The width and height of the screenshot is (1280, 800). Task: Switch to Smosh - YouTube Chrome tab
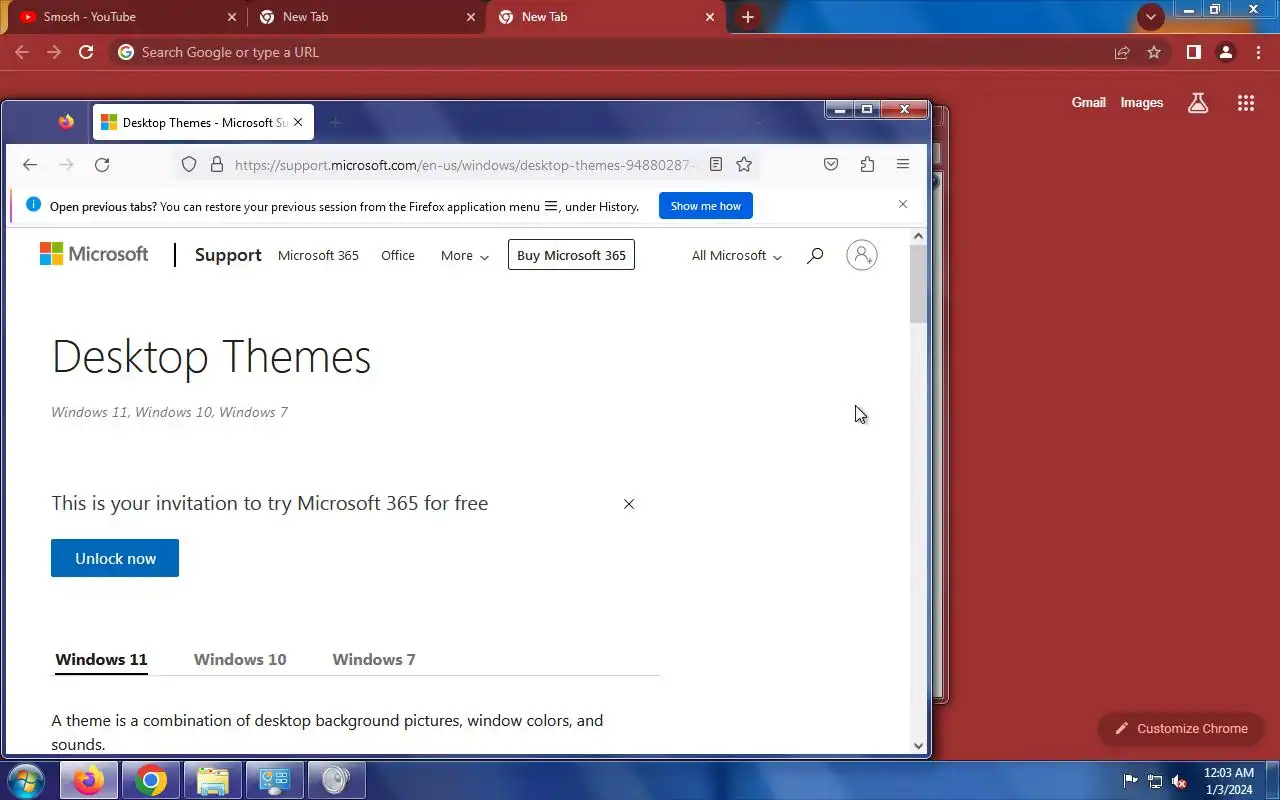click(126, 17)
